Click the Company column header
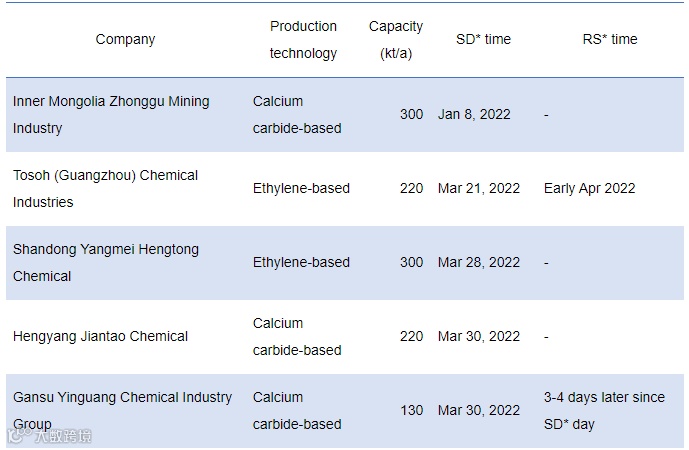689x450 pixels. [x=125, y=40]
